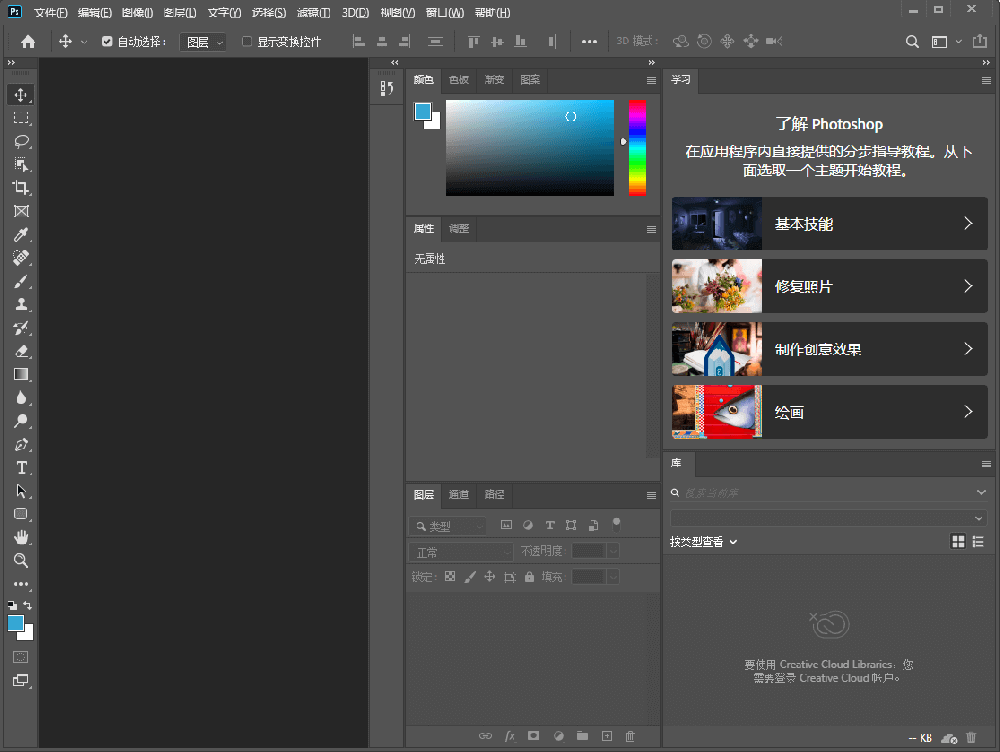The image size is (1000, 752).
Task: Open the Color panel options menu
Action: click(651, 80)
